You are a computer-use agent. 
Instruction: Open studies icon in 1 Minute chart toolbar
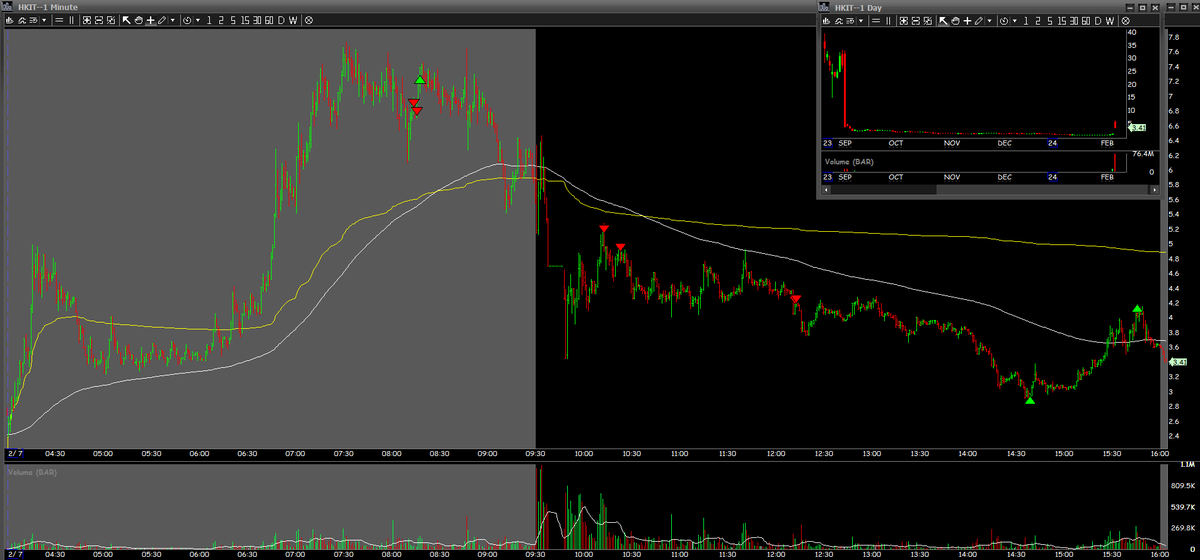pyautogui.click(x=22, y=20)
